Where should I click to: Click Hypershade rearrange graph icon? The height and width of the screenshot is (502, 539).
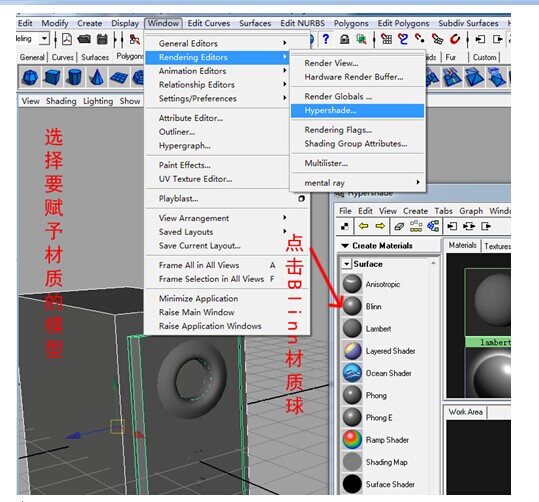pyautogui.click(x=416, y=226)
